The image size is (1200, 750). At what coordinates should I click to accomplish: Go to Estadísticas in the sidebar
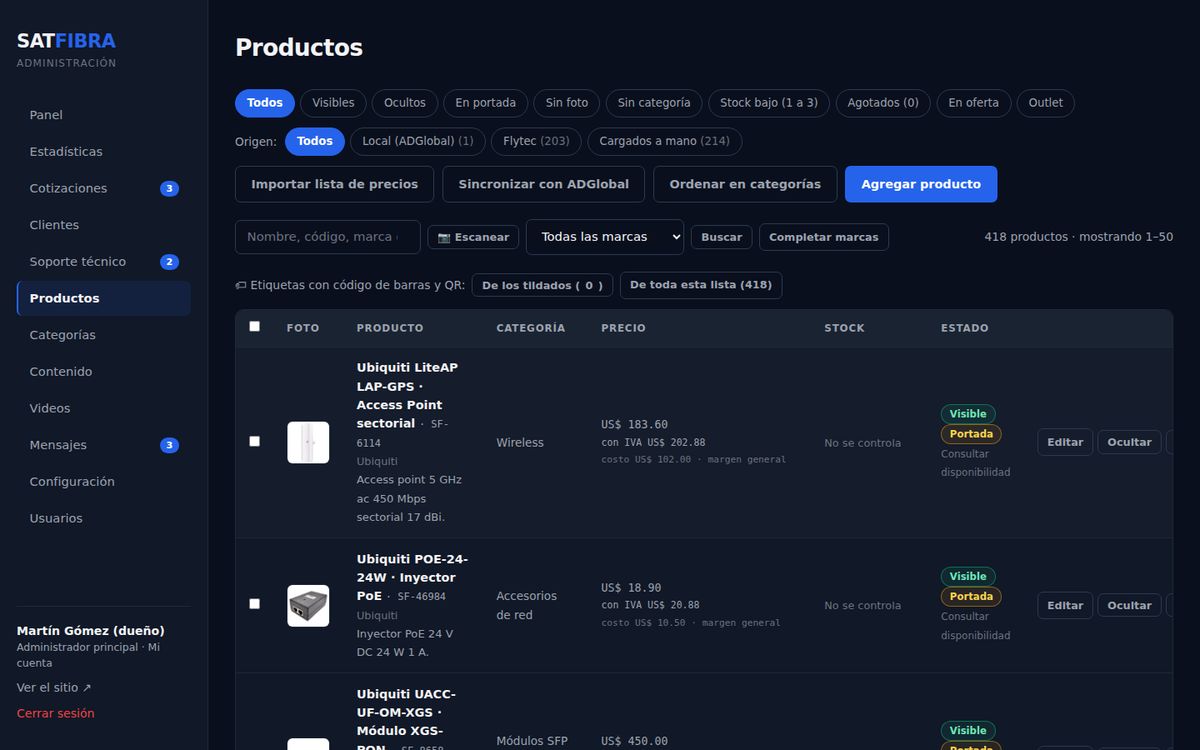103,152
